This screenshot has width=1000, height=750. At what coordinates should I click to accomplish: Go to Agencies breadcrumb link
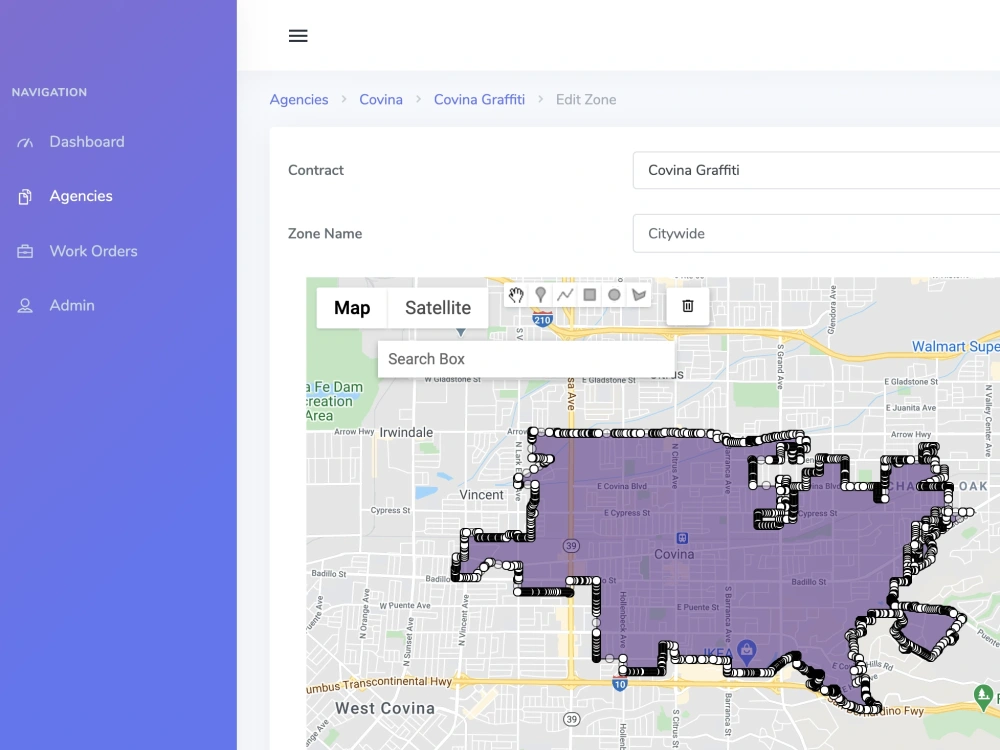[298, 99]
